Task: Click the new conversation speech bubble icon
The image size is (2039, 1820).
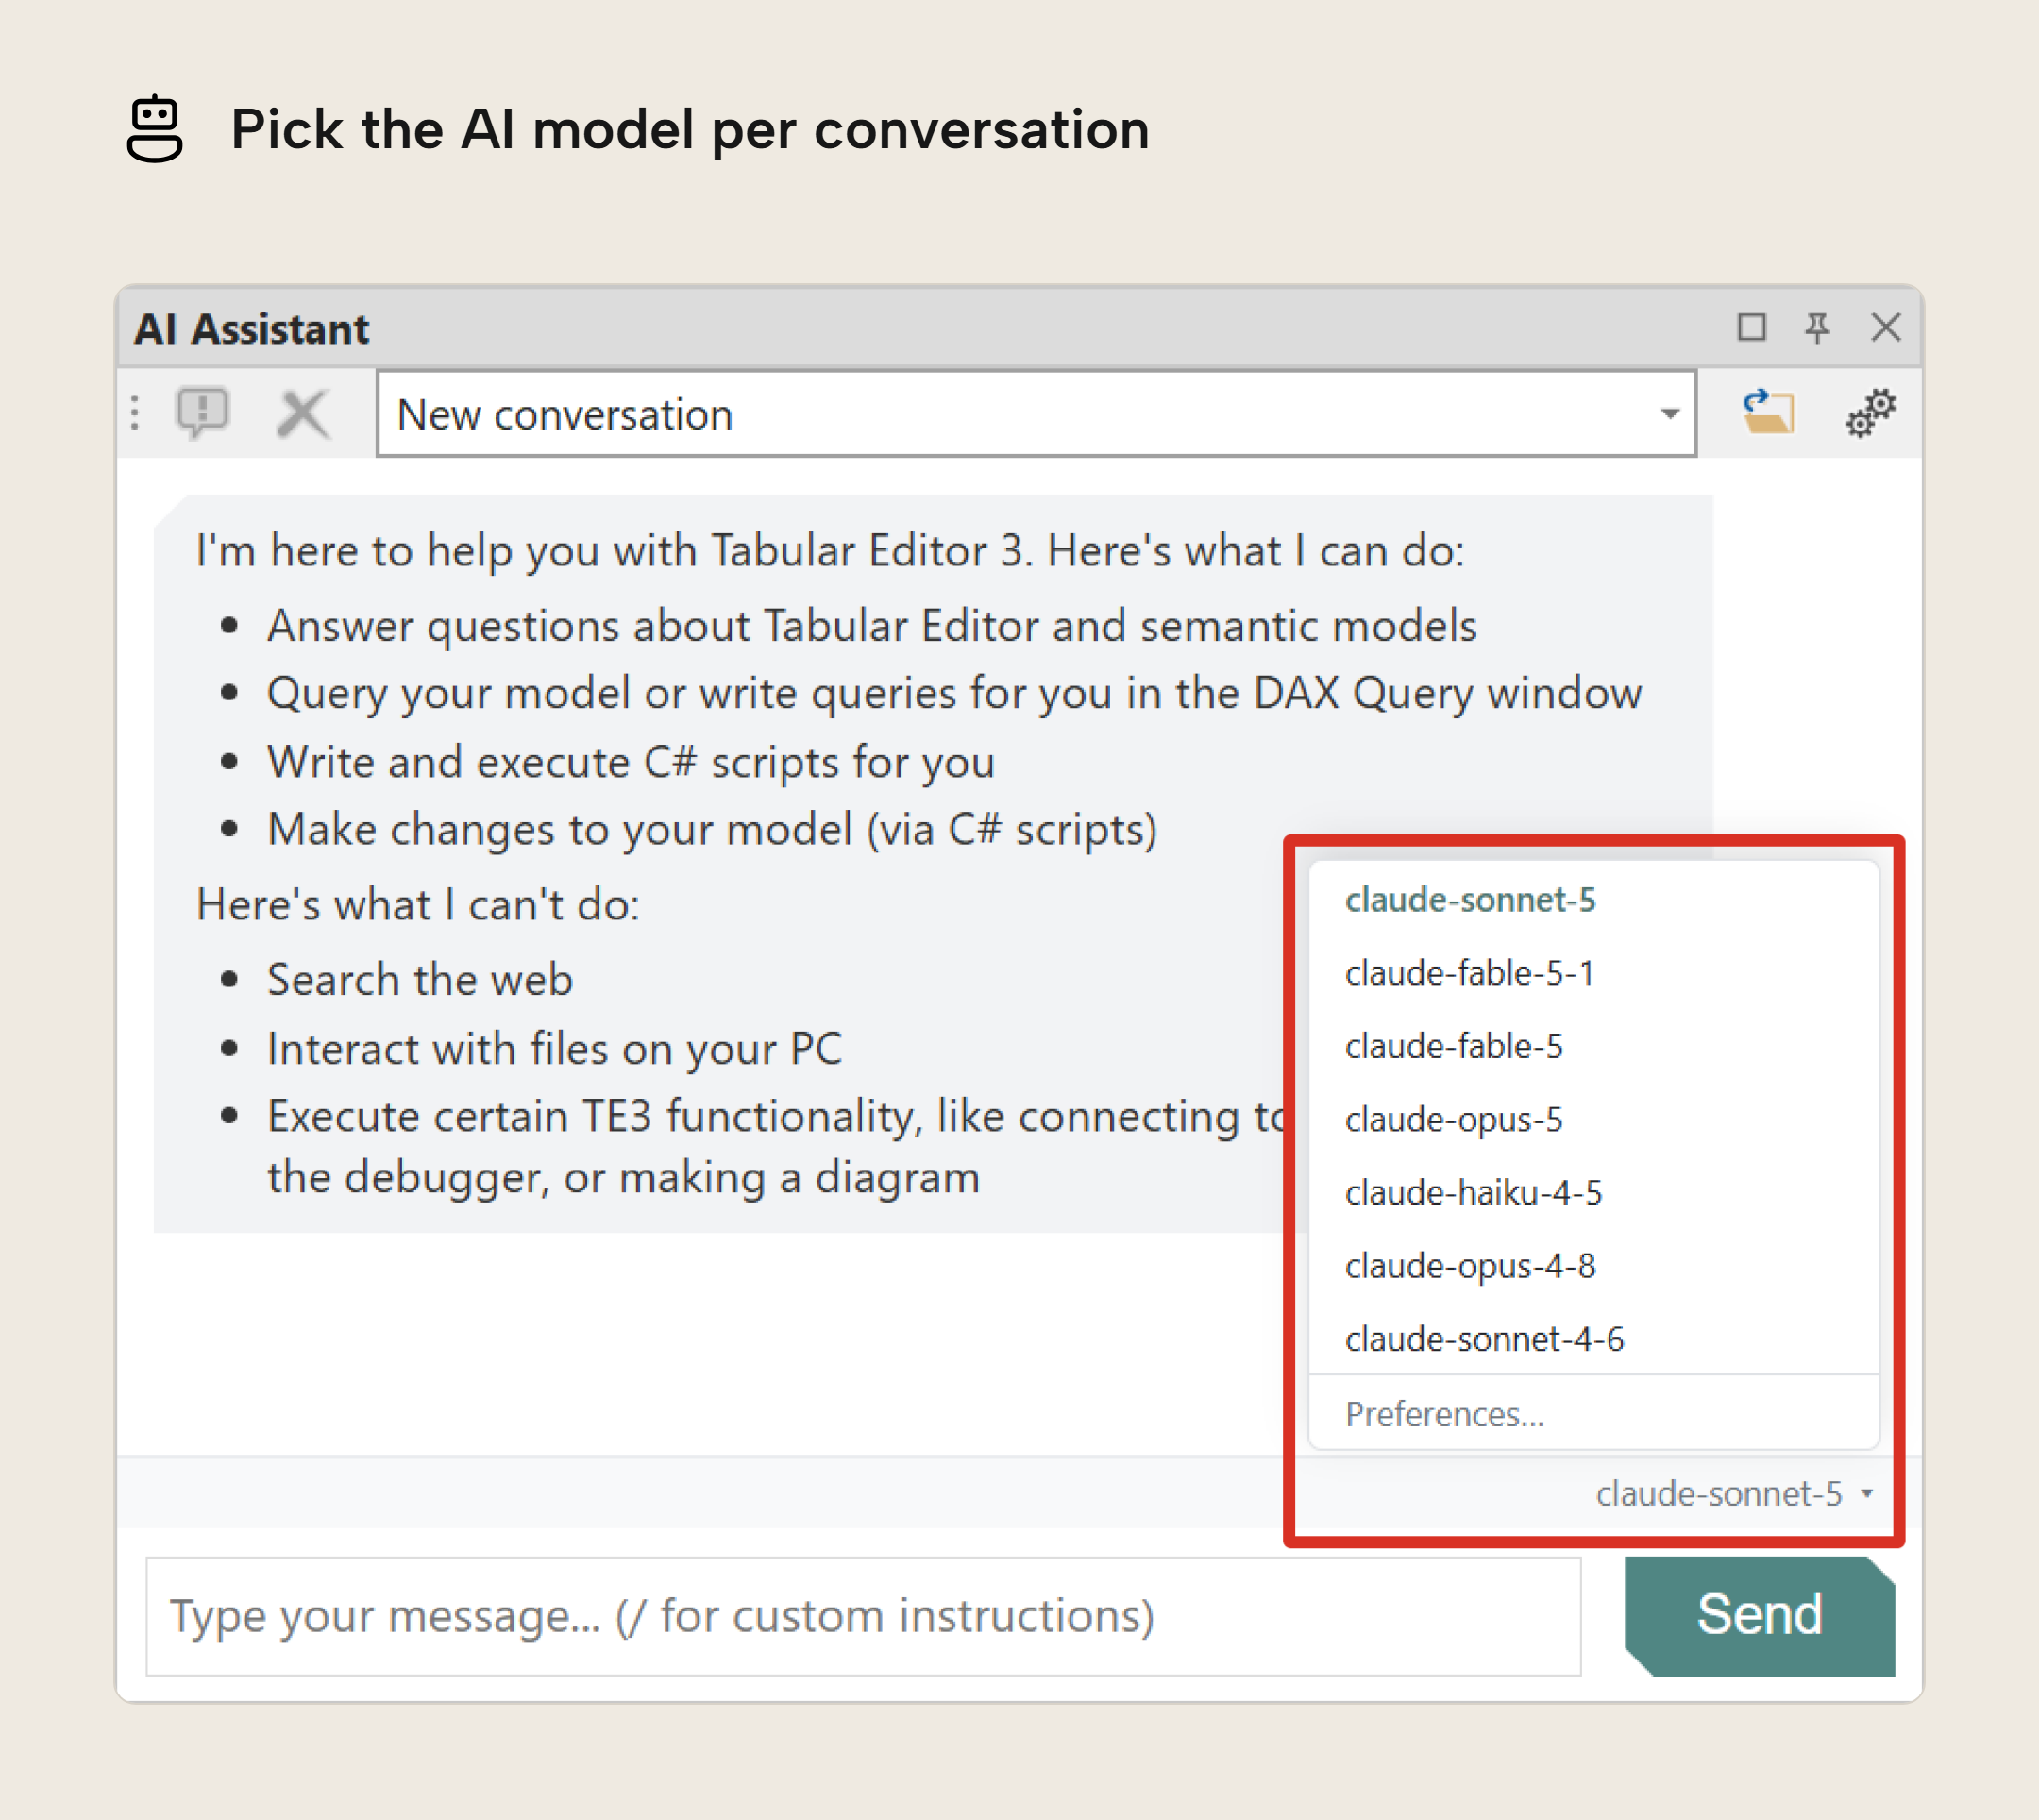Action: (x=203, y=413)
